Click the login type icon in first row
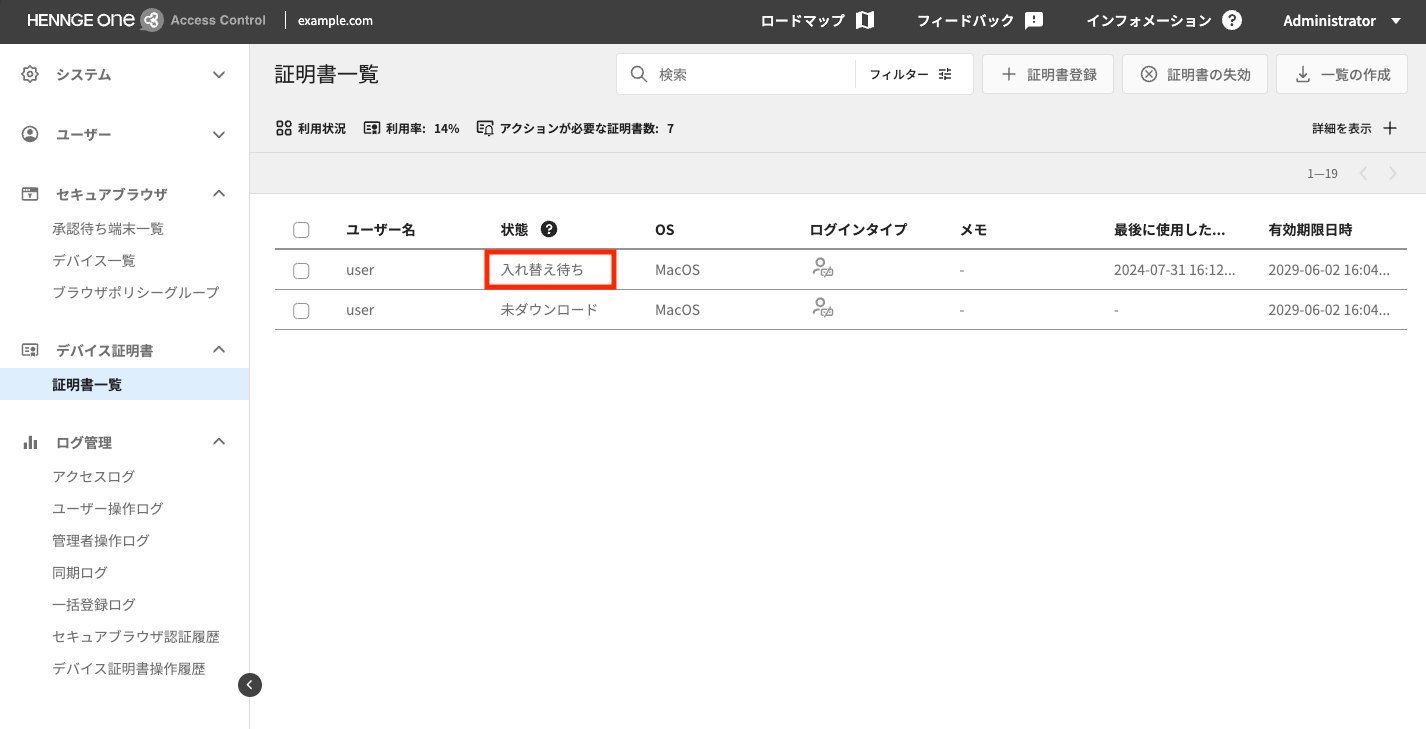1426x729 pixels. (x=823, y=268)
